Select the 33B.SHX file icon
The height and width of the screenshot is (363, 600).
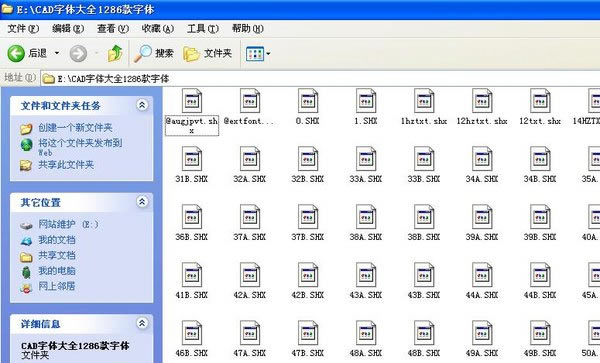tap(424, 159)
